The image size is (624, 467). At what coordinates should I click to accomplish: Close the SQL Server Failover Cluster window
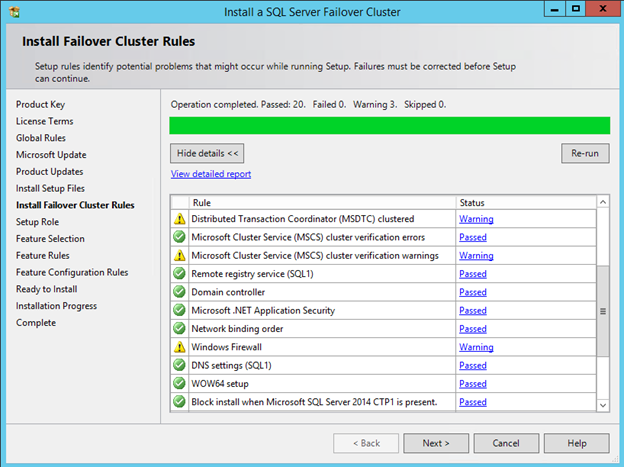(x=603, y=10)
